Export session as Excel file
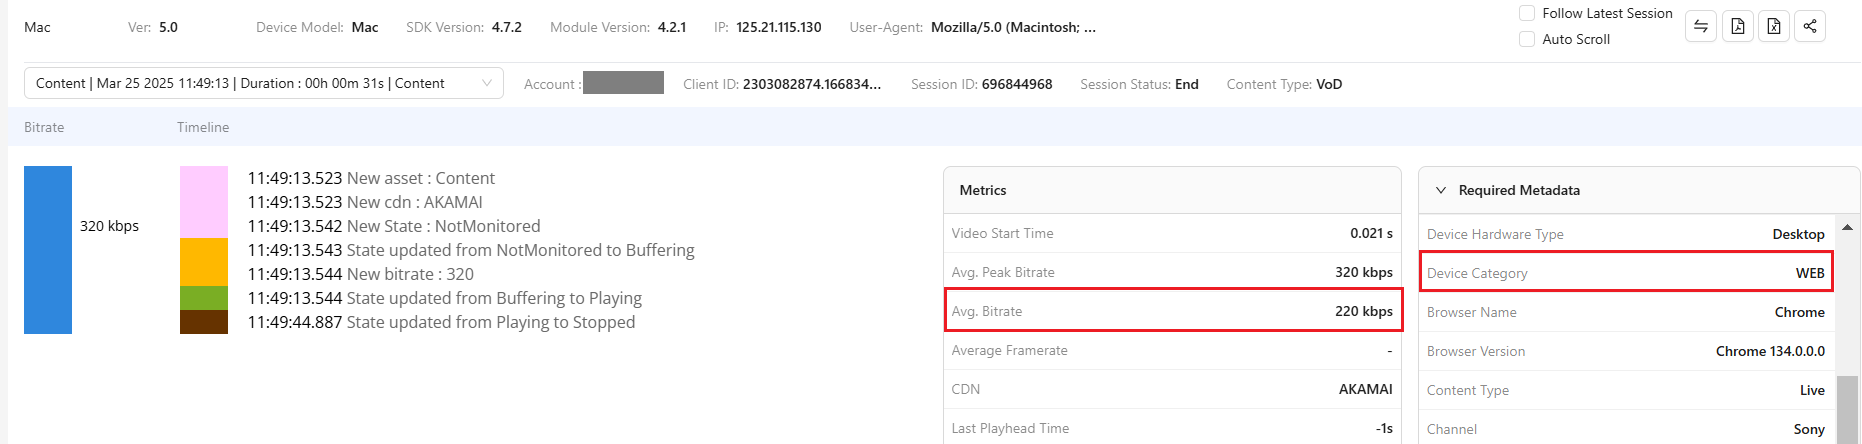Viewport: 1862px width, 444px height. pyautogui.click(x=1774, y=27)
